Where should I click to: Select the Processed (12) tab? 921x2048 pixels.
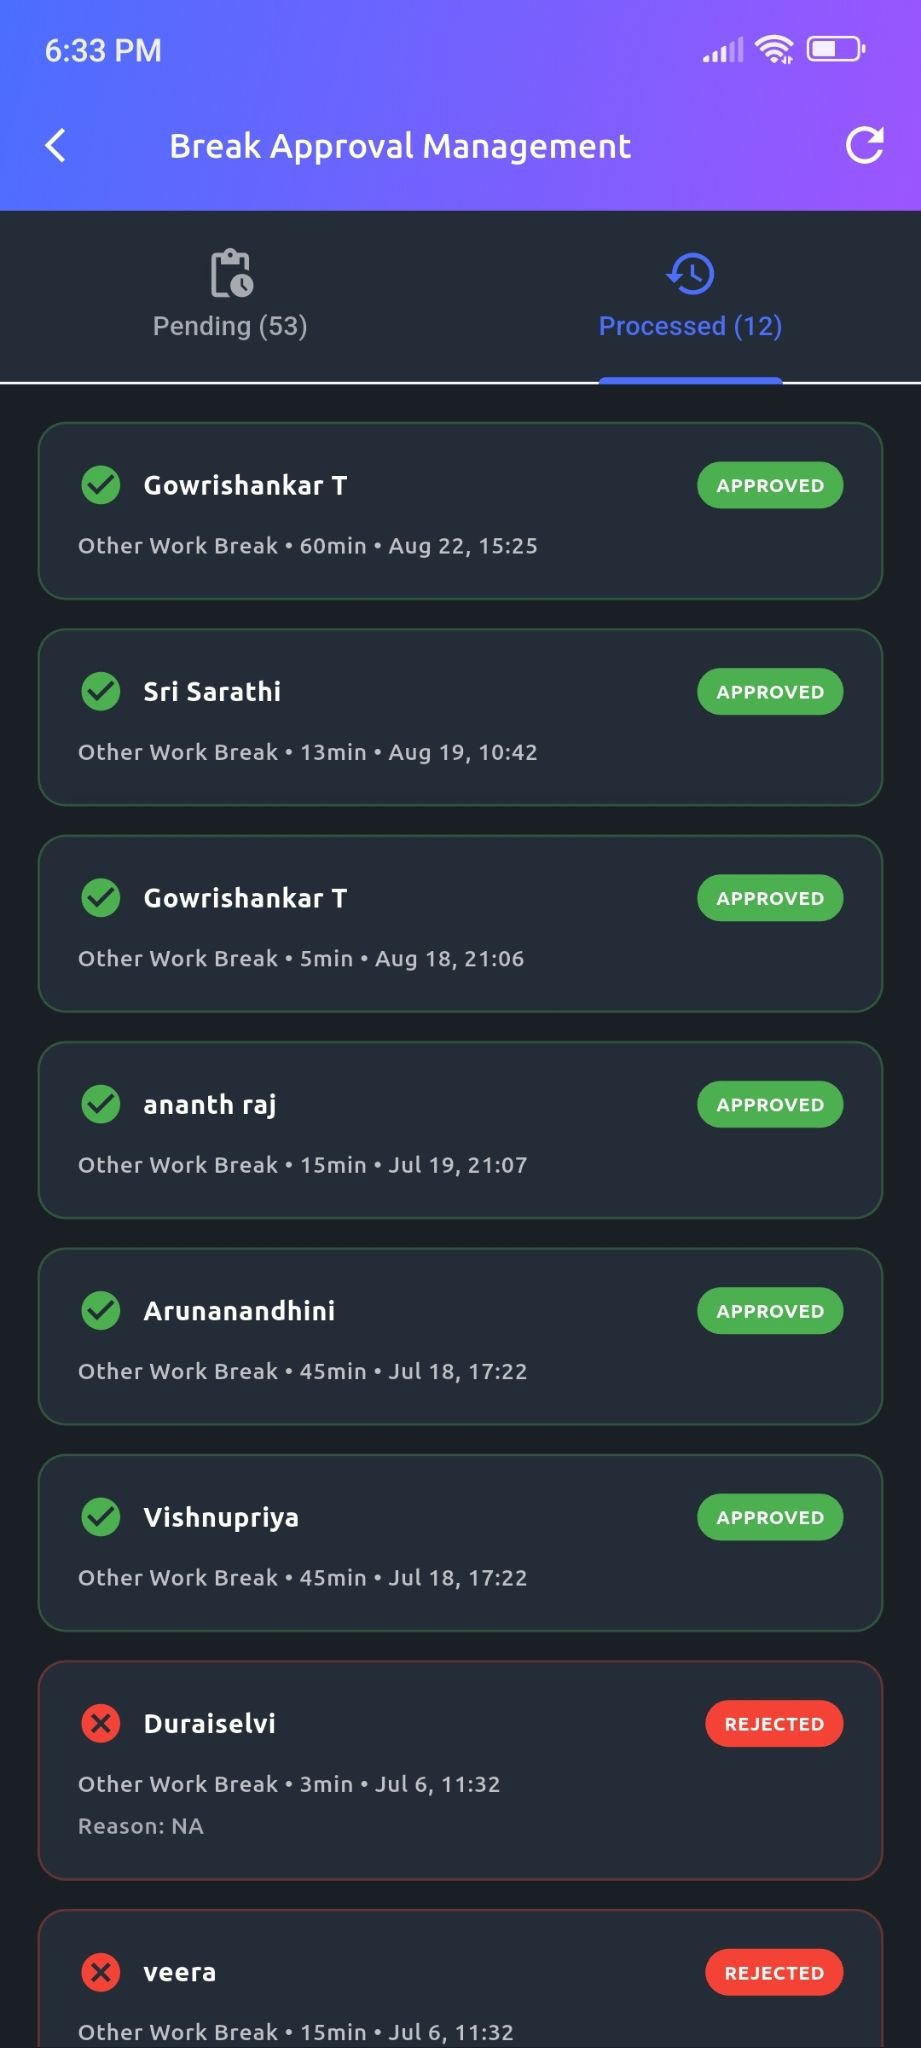(x=690, y=326)
